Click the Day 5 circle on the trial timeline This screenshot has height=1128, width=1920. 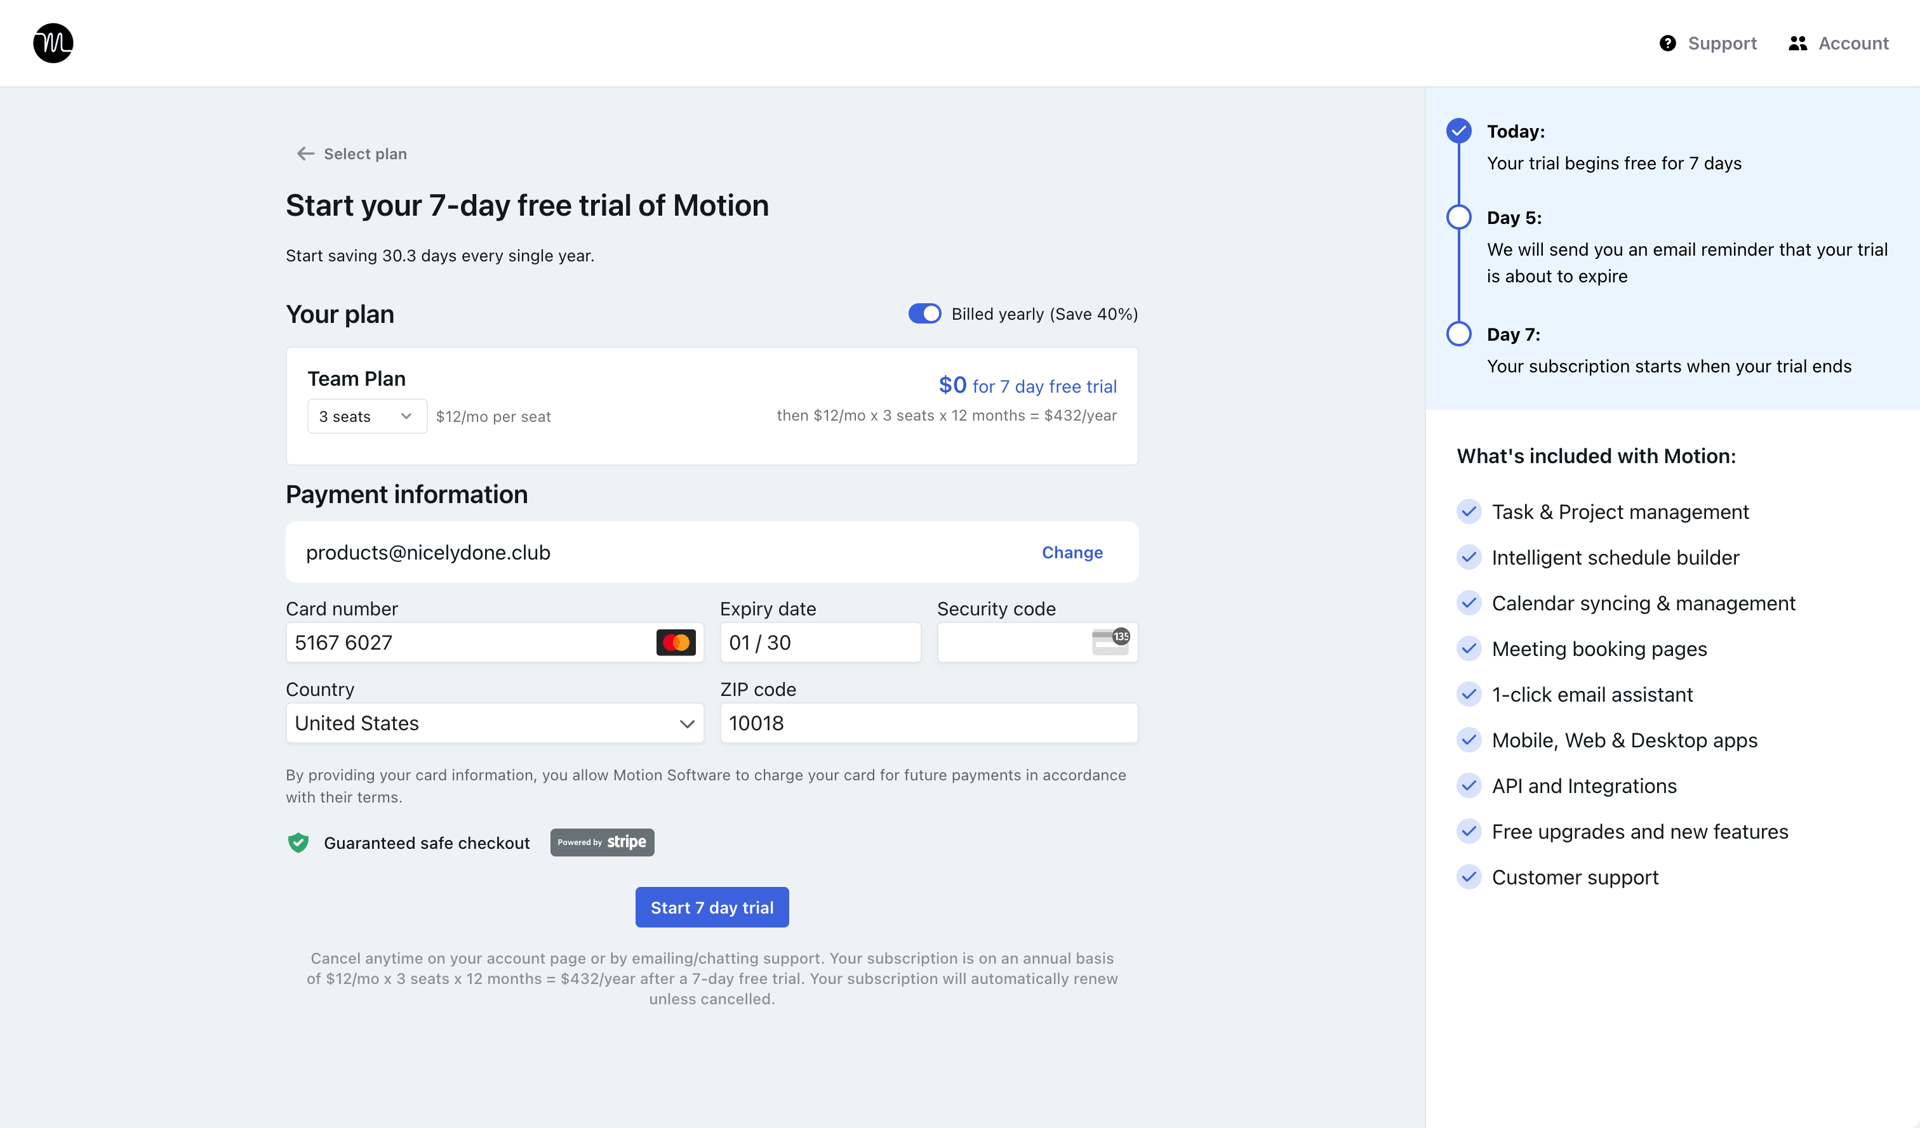pos(1458,216)
